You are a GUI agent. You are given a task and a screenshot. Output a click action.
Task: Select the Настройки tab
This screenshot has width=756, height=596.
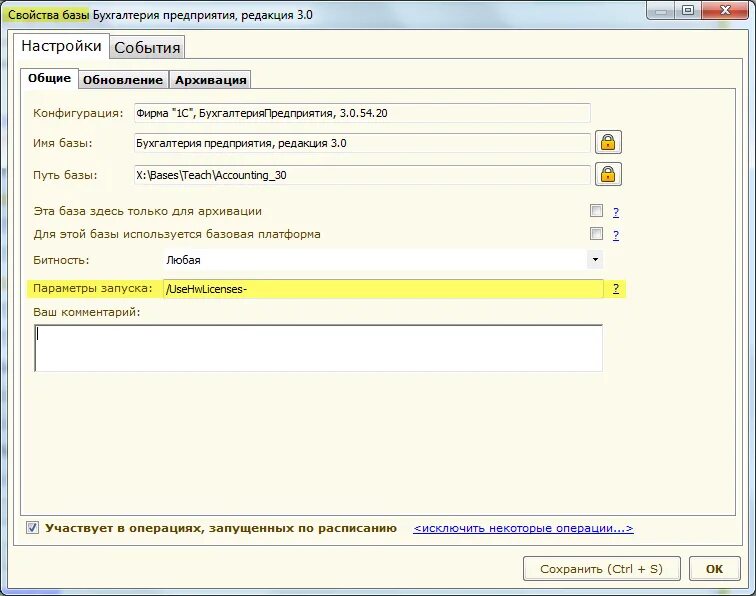(61, 46)
